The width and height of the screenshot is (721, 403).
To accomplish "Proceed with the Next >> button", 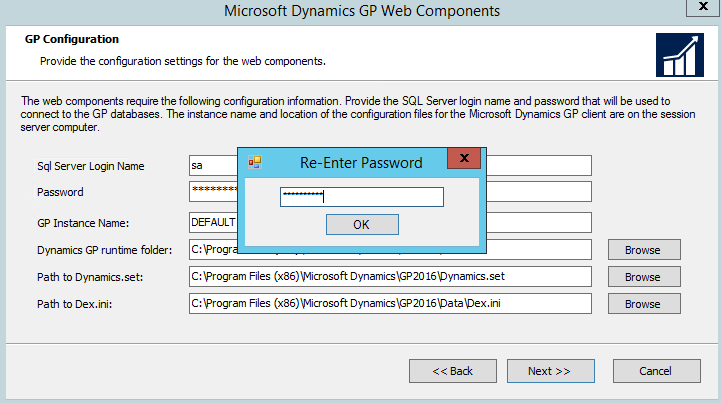I will point(549,371).
